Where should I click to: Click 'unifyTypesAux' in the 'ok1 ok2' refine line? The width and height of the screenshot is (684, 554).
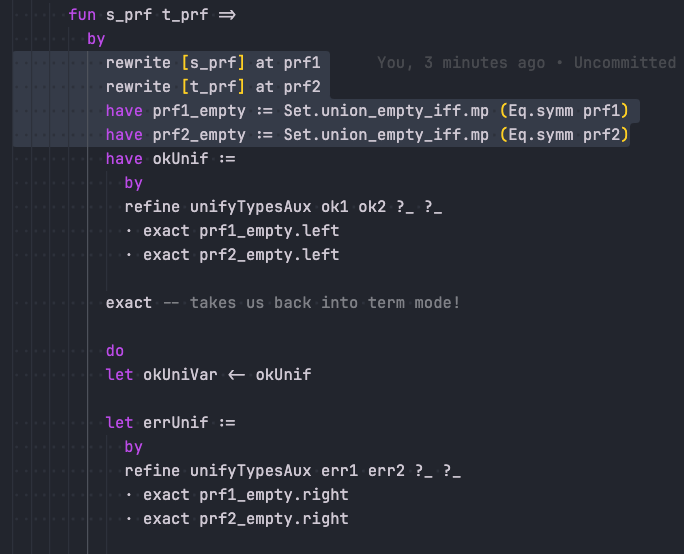[x=250, y=207]
